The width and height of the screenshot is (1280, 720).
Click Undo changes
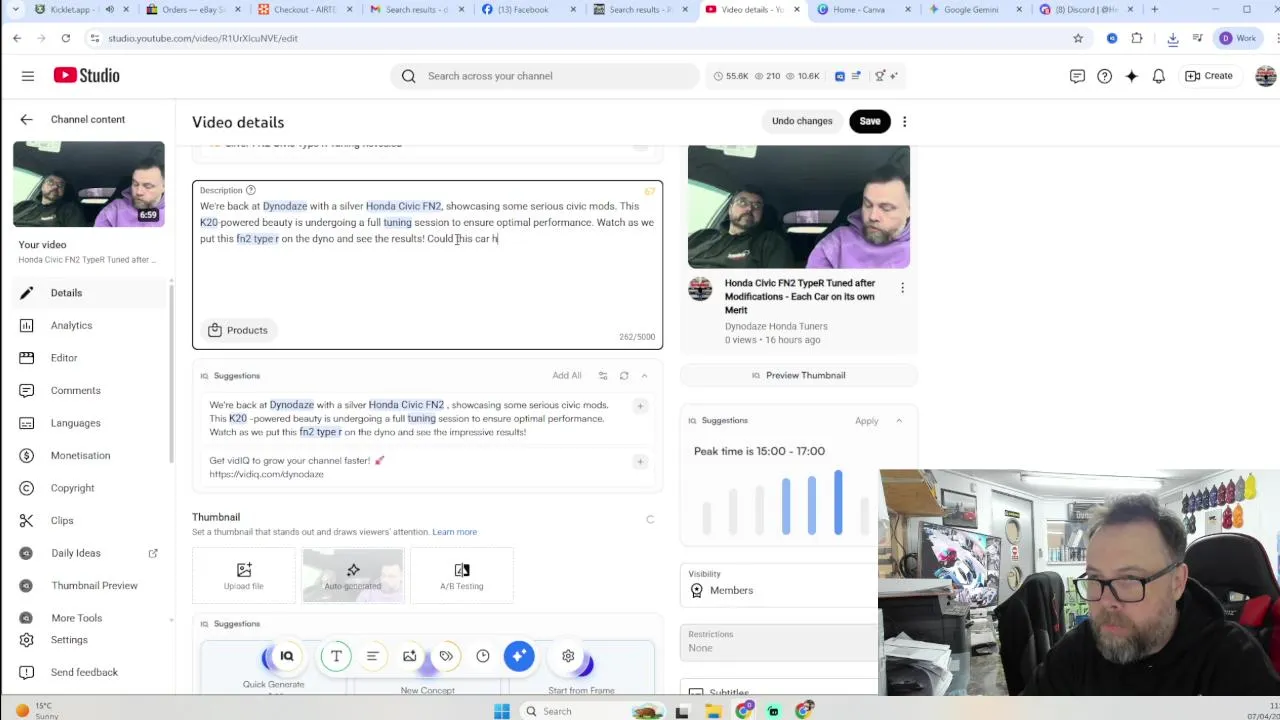[x=801, y=121]
